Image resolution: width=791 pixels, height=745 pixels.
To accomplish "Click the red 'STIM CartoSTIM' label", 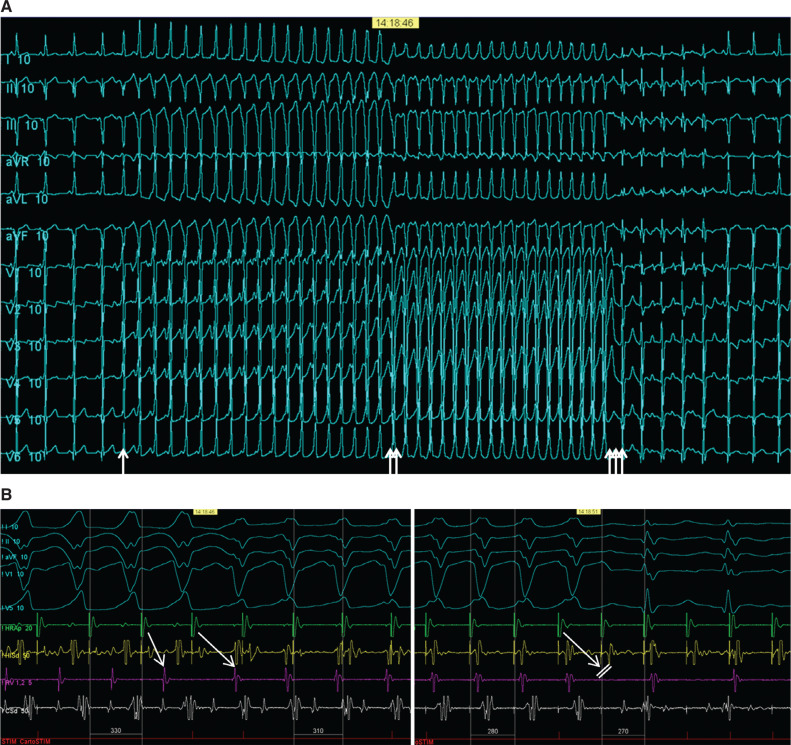I will point(26,742).
